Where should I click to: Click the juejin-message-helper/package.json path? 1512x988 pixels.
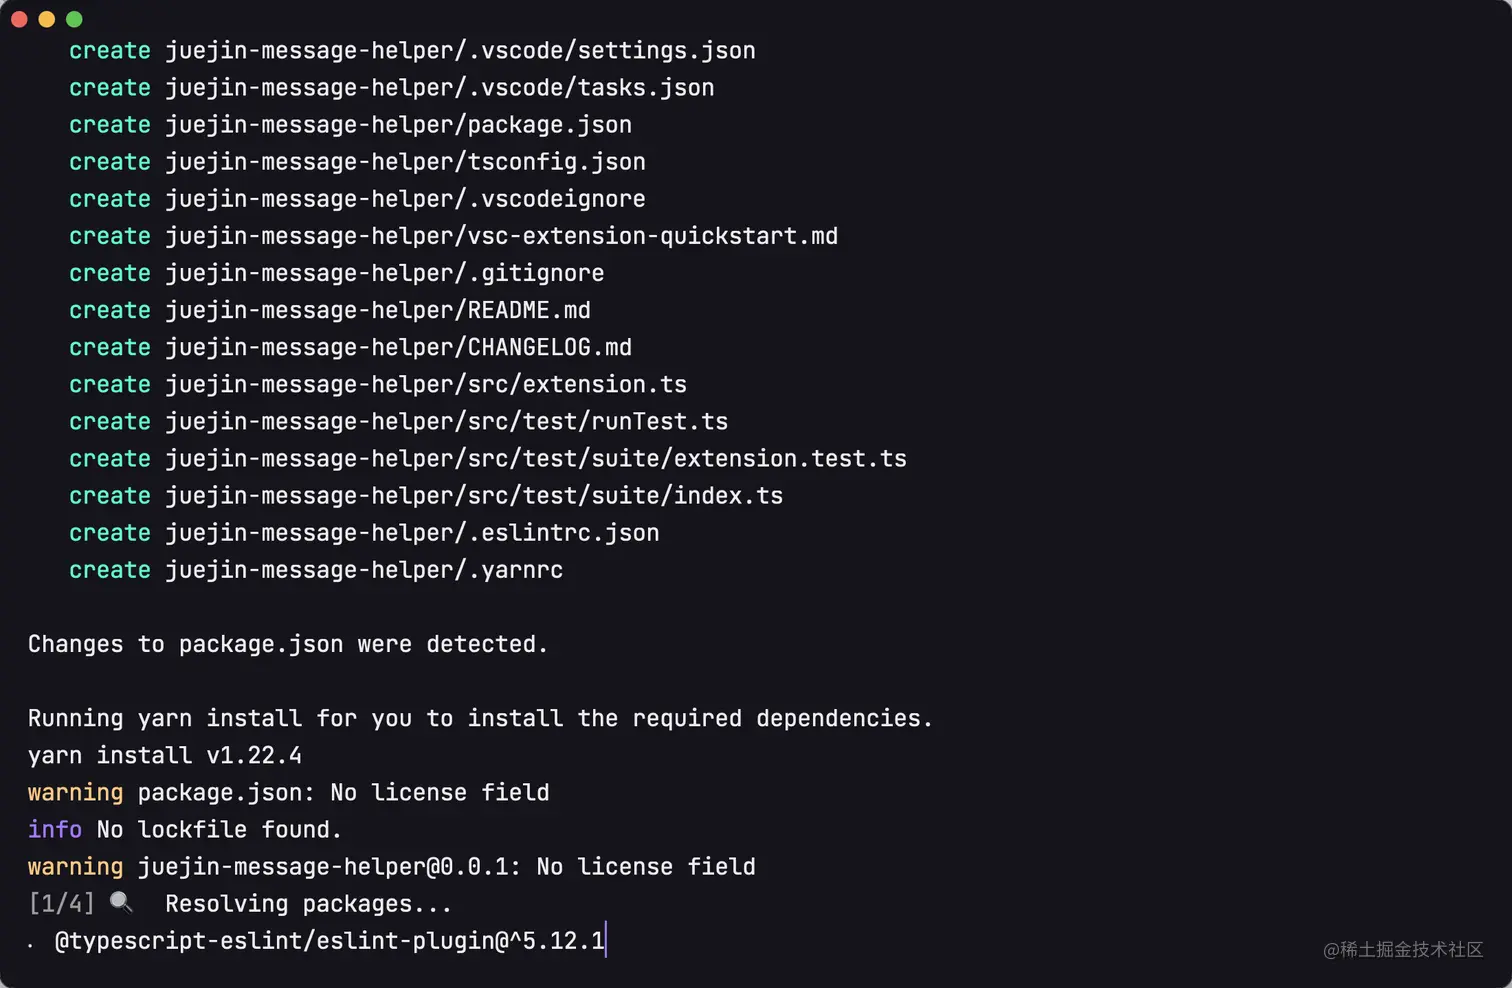pos(398,125)
